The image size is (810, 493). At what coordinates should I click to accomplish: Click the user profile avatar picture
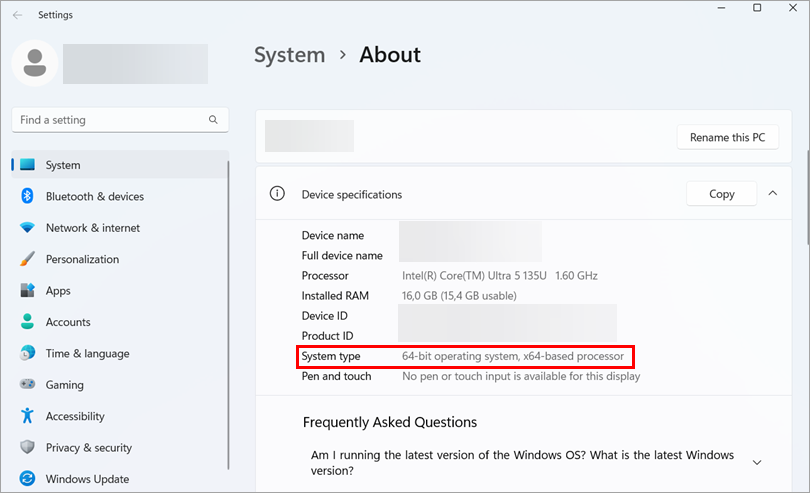point(34,63)
